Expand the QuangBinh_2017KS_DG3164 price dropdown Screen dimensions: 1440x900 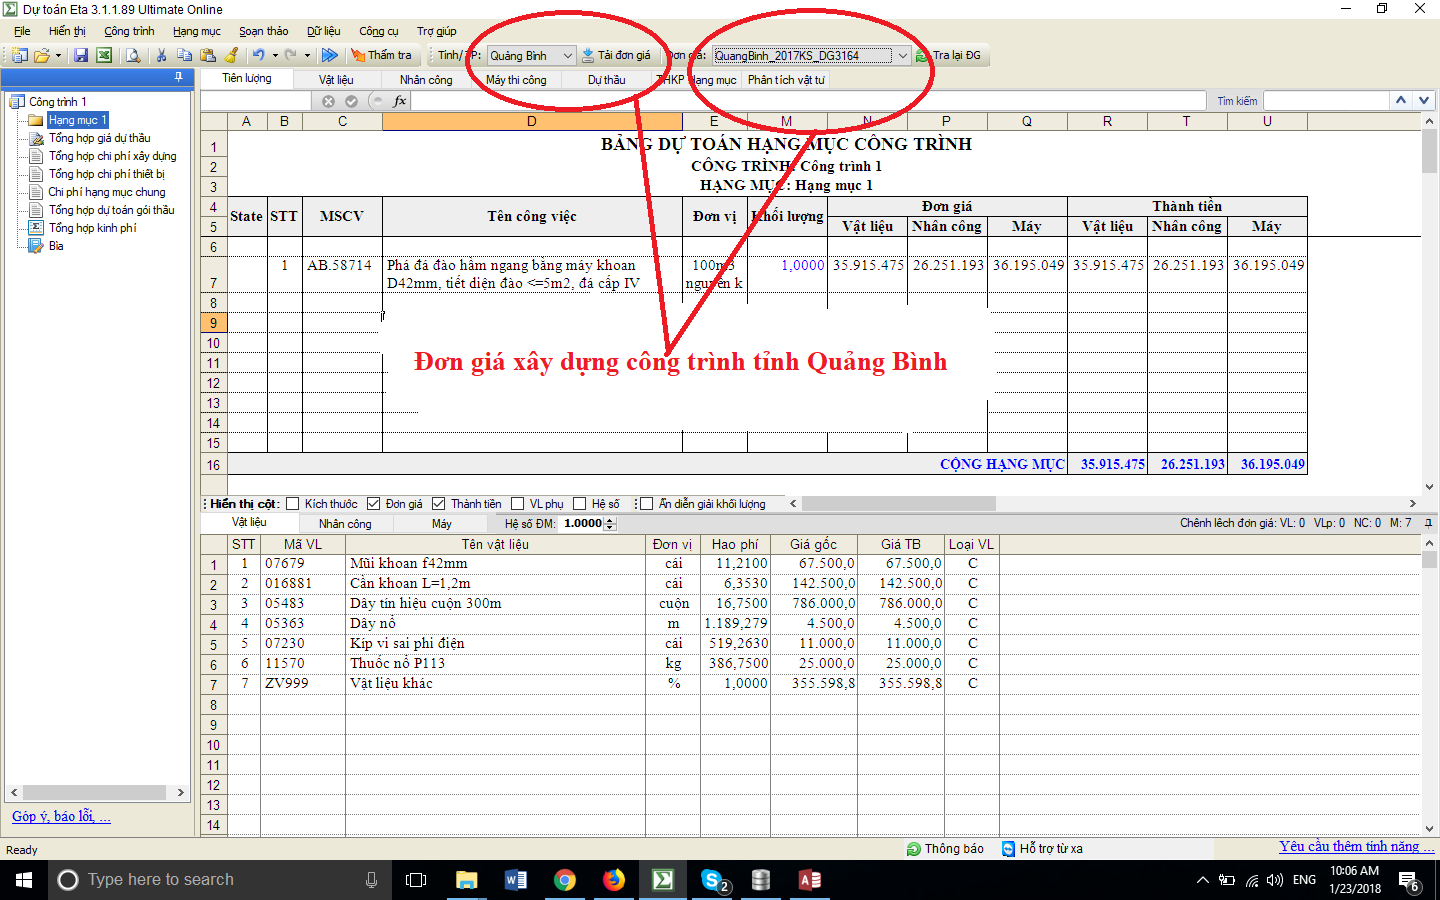point(902,56)
